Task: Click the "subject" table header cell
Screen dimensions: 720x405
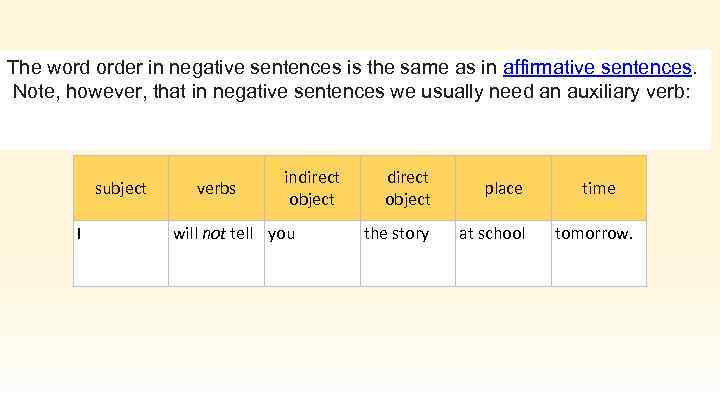Action: 120,188
